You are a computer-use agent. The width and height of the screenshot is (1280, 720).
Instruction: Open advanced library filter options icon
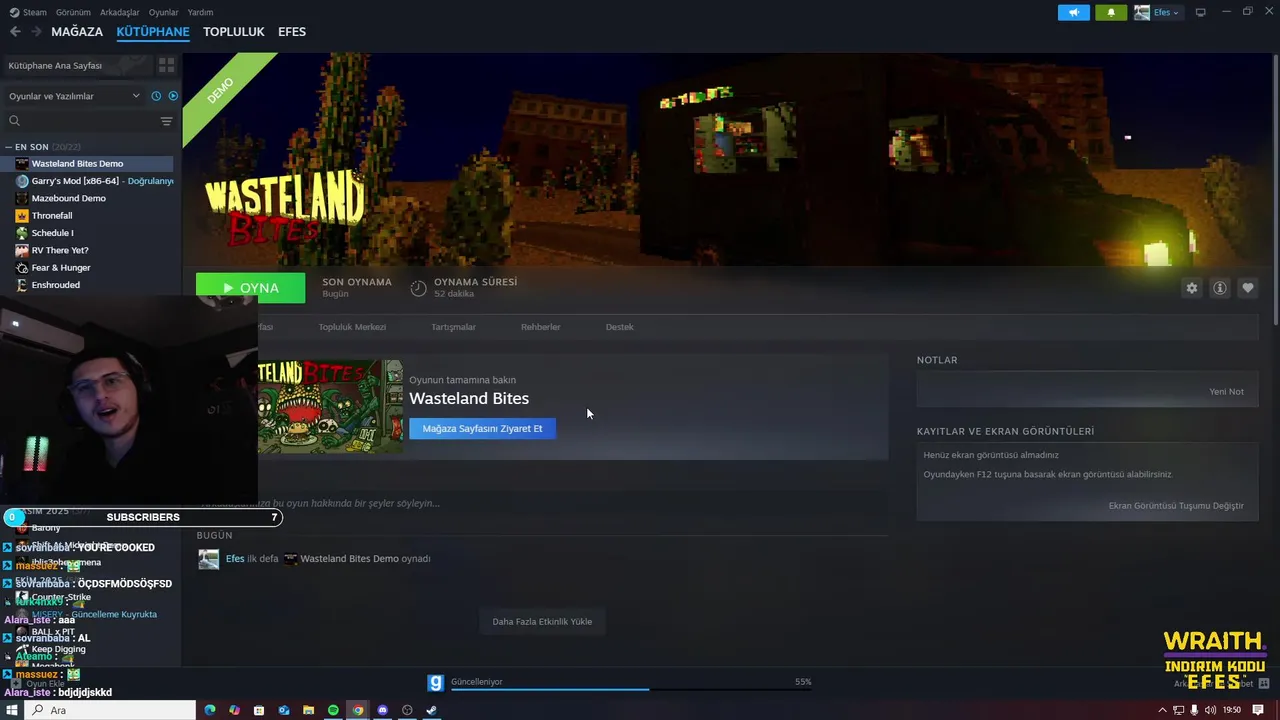point(167,121)
